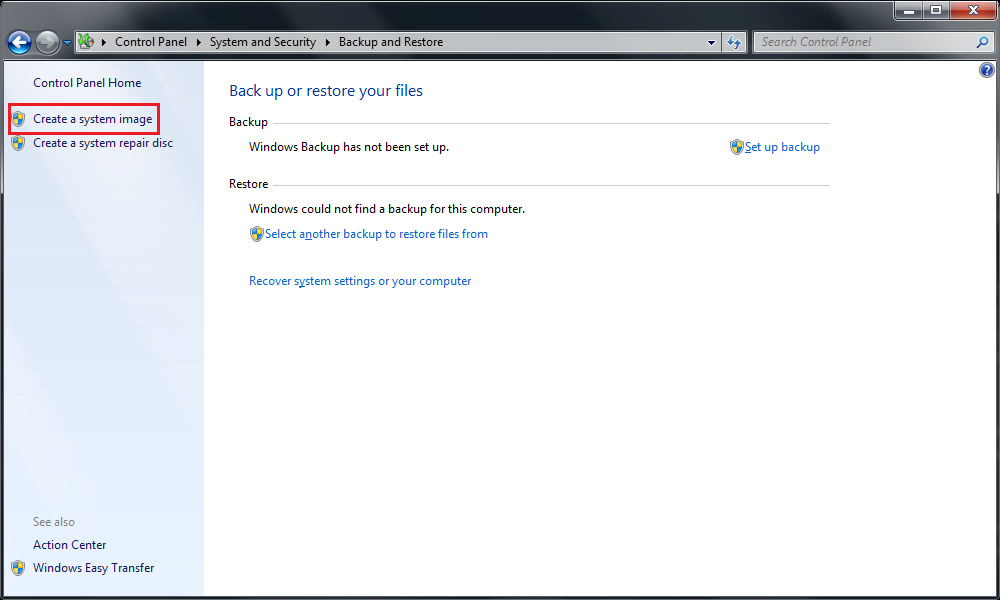Screen dimensions: 1000x600
Task: Click shield icon beside Set up backup
Action: (737, 147)
